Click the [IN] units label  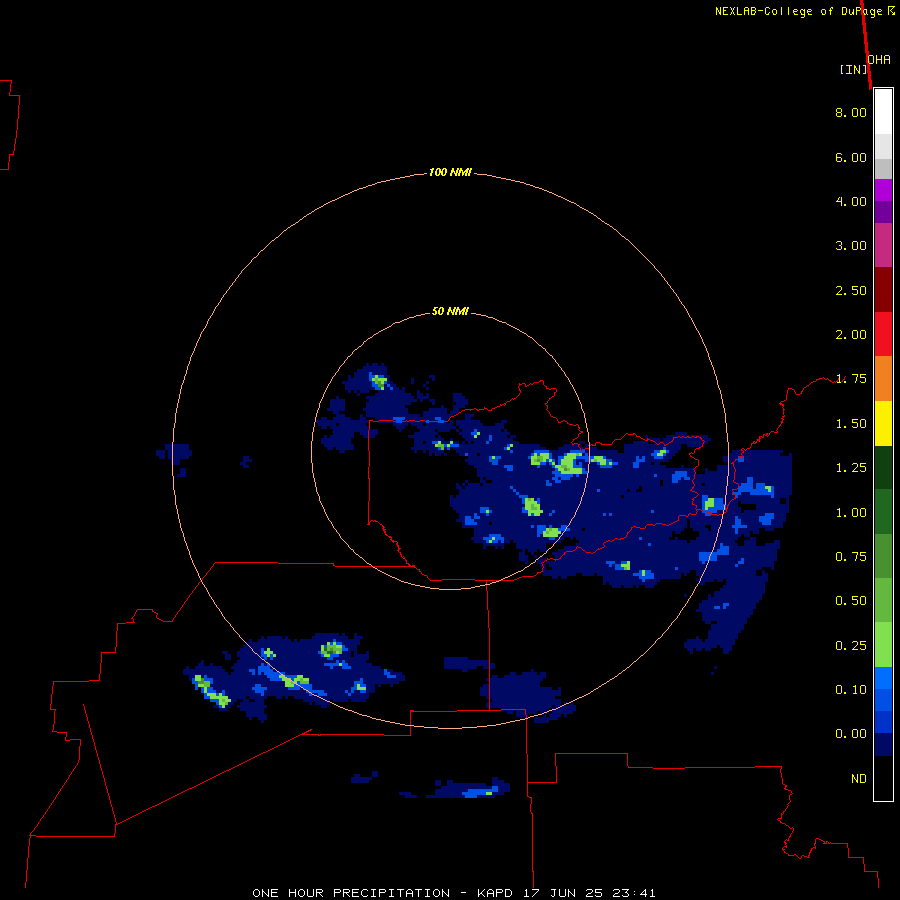pos(854,69)
